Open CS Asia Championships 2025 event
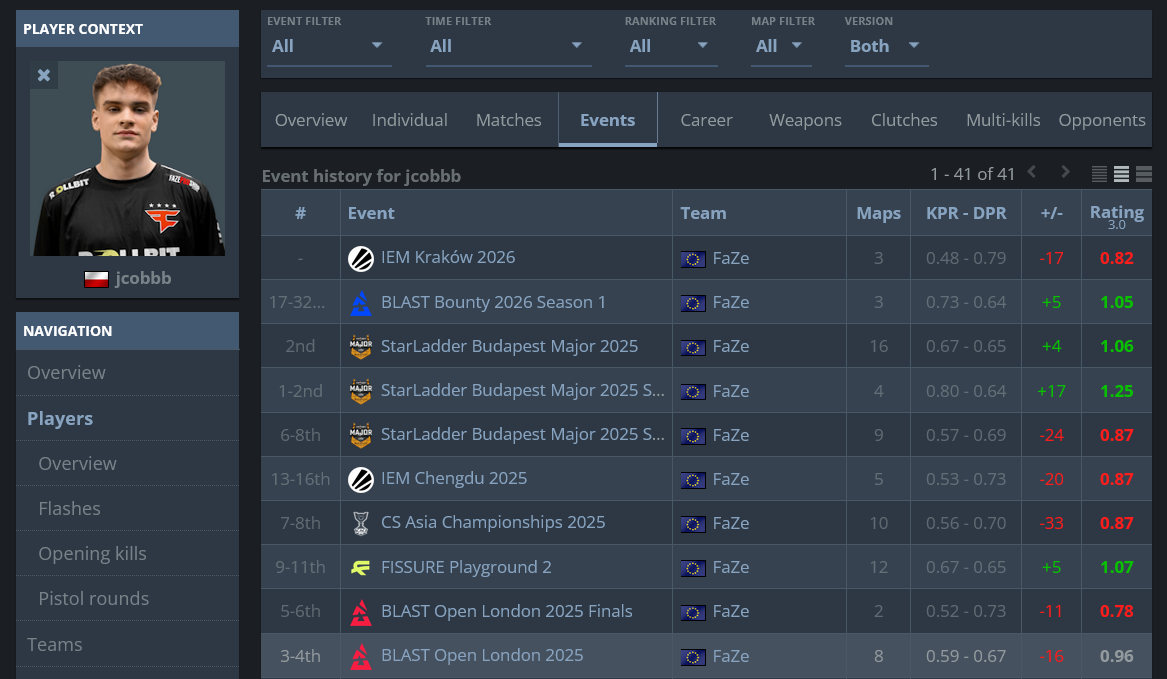Screen dimensions: 1167x679 tap(493, 522)
